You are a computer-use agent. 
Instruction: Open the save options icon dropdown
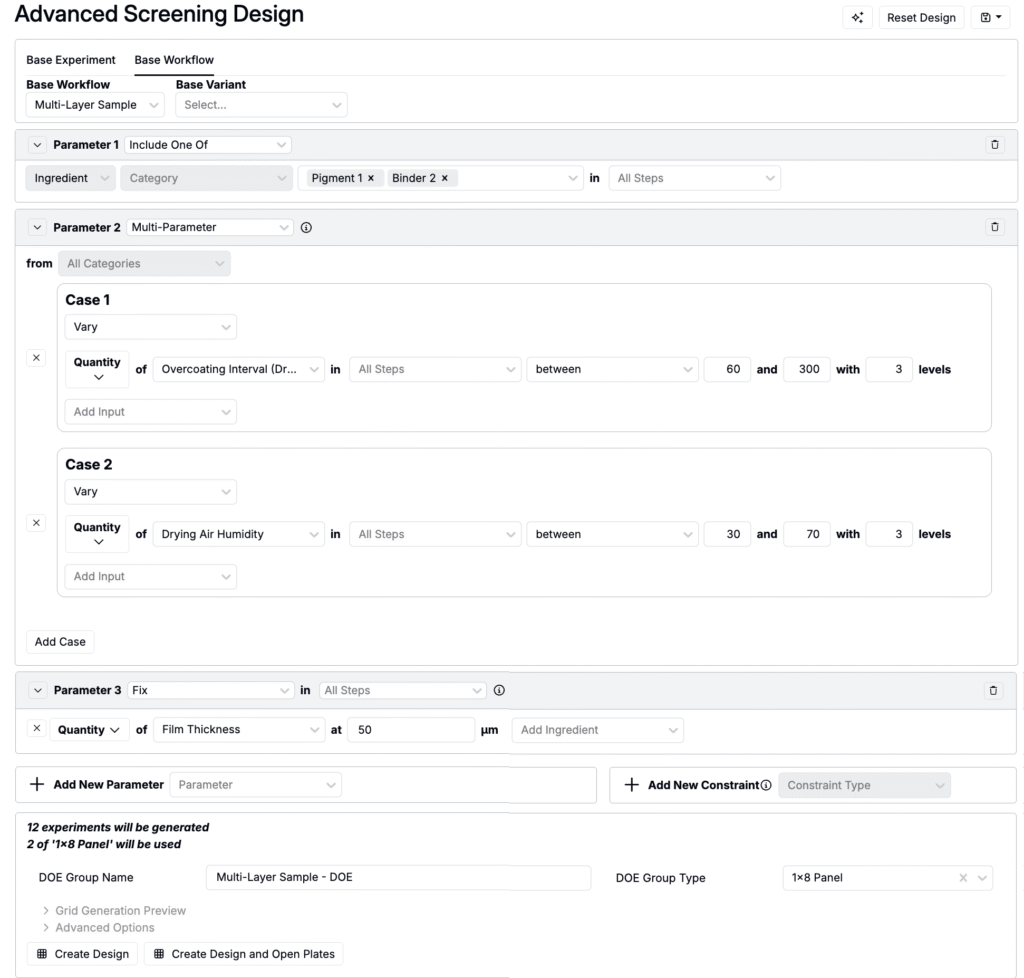[990, 18]
